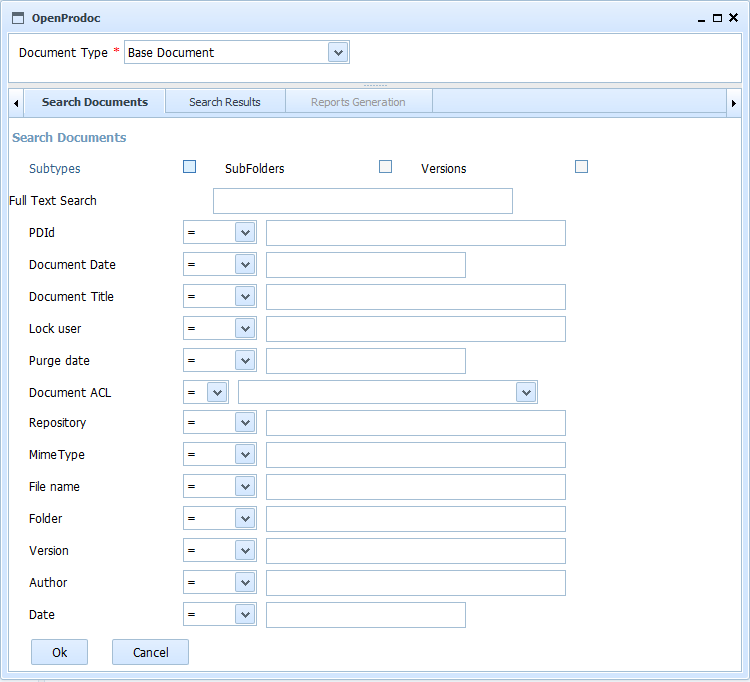750x682 pixels.
Task: Focus the Purge date value field
Action: coord(366,361)
